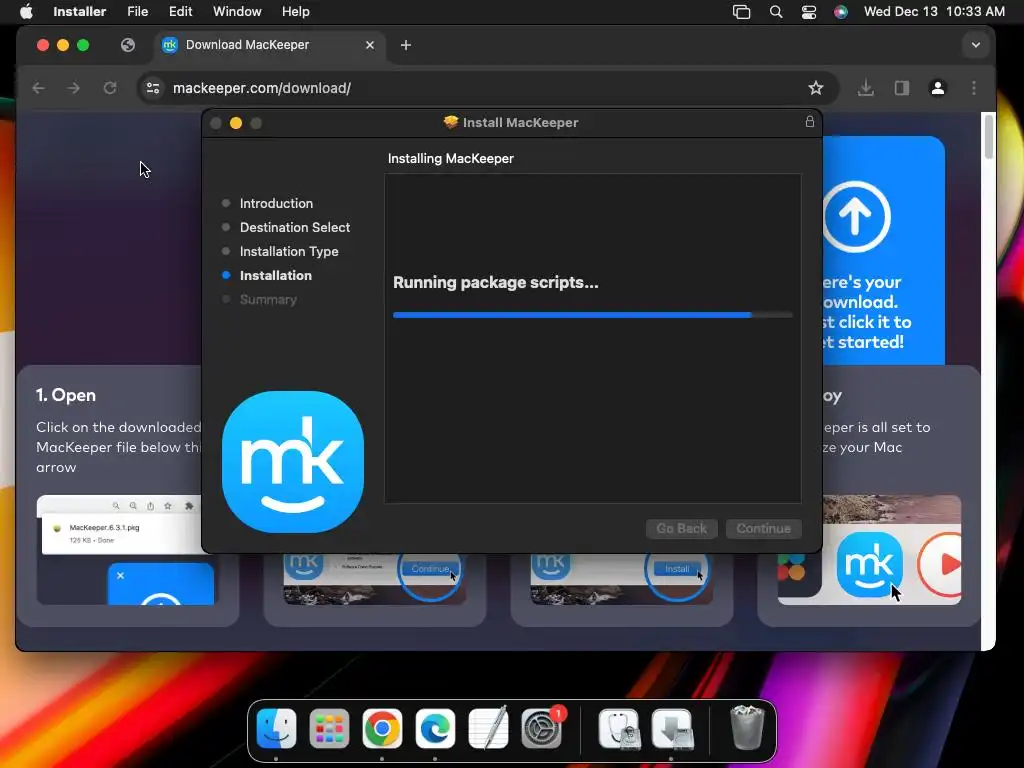Reload the mackeeper.com page
The image size is (1024, 768).
[110, 88]
